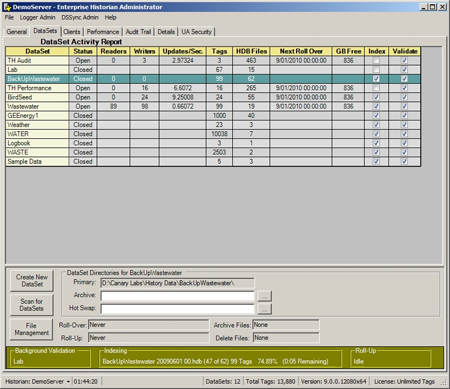Screen dimensions: 450x389
Task: Open File Management
Action: [32, 329]
